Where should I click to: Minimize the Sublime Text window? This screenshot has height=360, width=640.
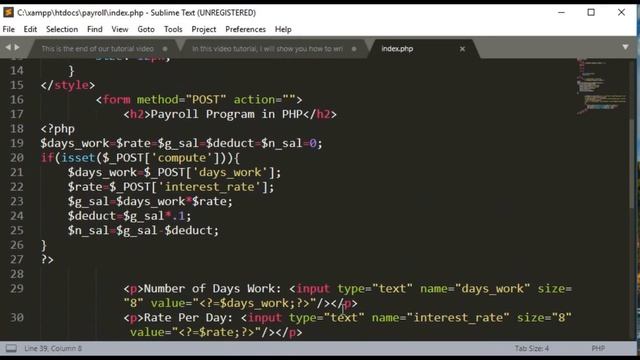(x=562, y=12)
